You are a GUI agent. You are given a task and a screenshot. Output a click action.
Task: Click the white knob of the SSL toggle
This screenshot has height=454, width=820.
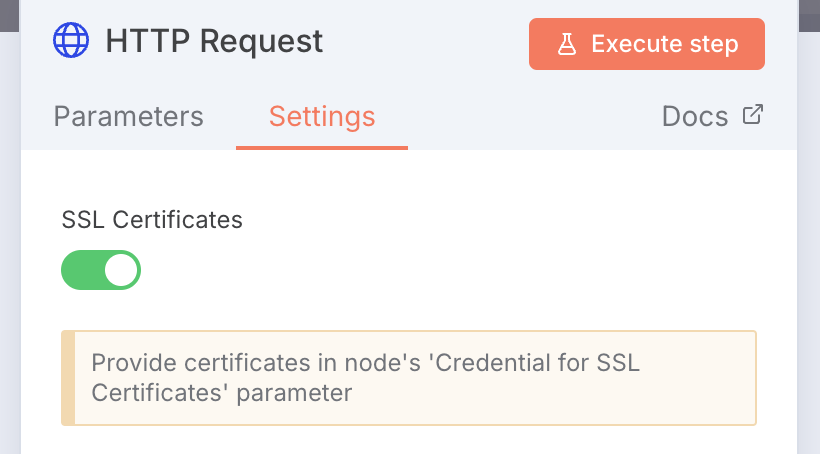click(x=121, y=270)
